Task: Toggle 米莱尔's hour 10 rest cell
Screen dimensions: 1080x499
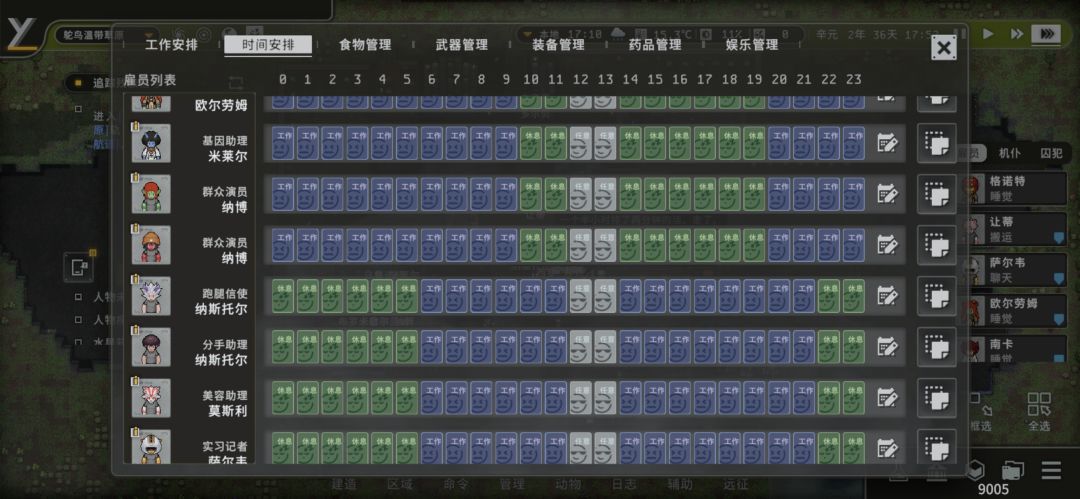Action: (531, 143)
